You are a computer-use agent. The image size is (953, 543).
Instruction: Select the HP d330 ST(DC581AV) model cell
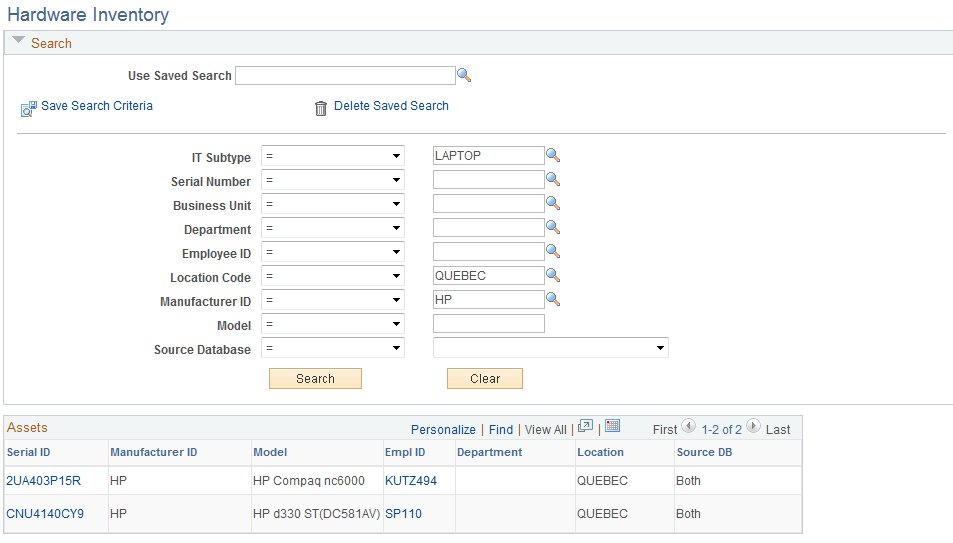pos(317,513)
